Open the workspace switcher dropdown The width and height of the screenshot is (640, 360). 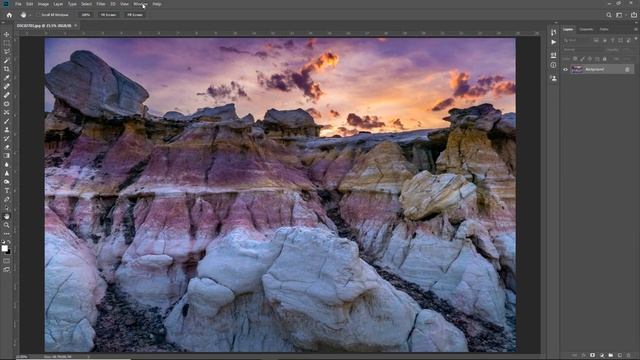(620, 15)
